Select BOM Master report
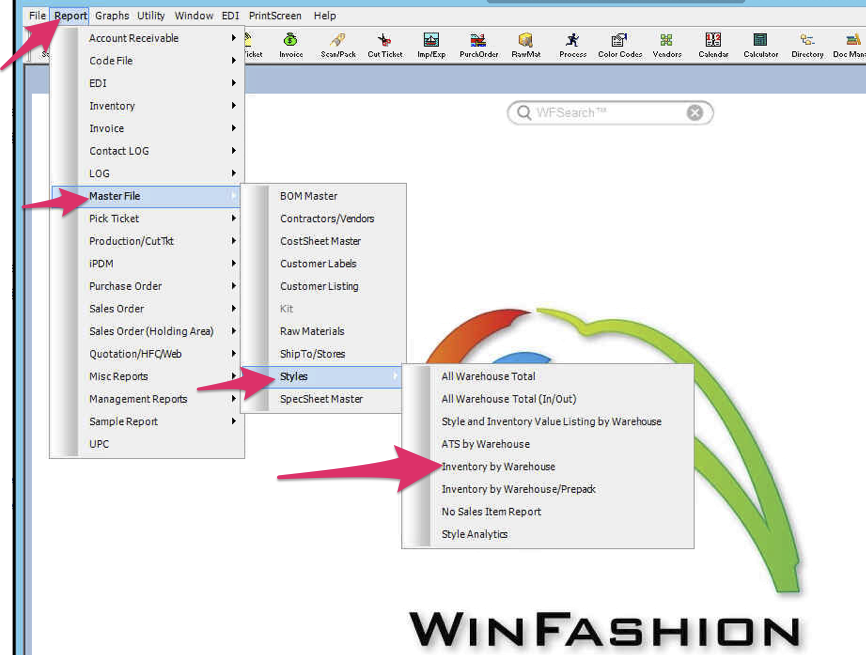The width and height of the screenshot is (866, 655). (x=323, y=196)
